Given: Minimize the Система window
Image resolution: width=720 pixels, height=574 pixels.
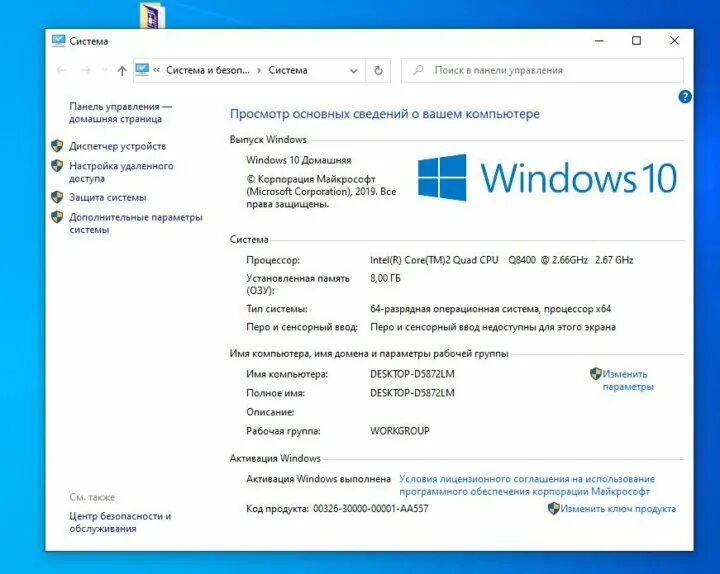Looking at the screenshot, I should click(599, 41).
